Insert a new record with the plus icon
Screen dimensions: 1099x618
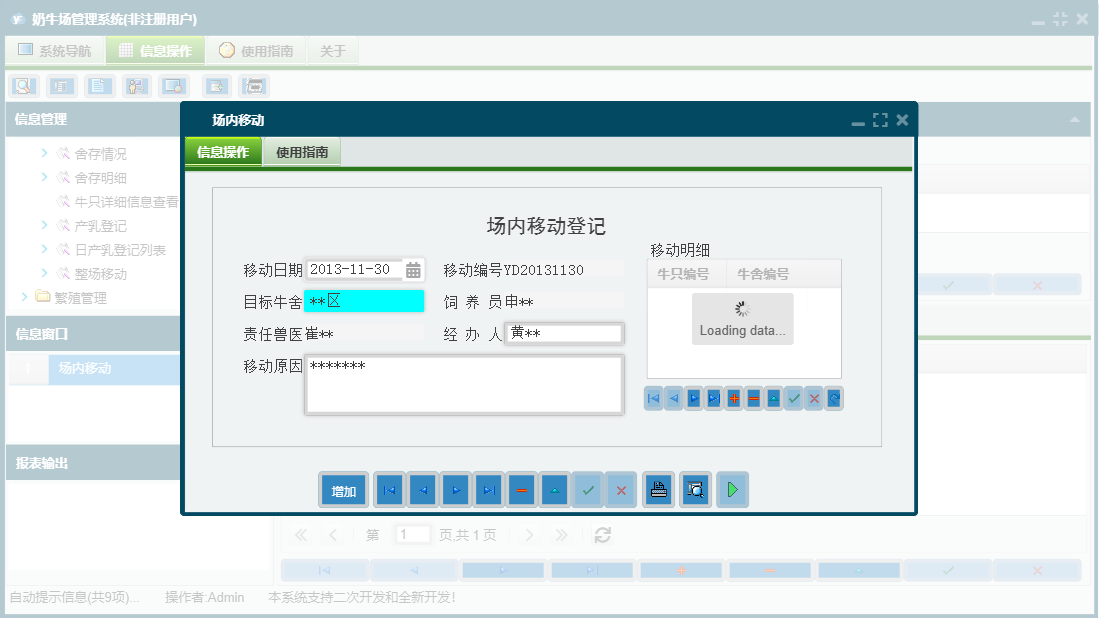pyautogui.click(x=733, y=398)
